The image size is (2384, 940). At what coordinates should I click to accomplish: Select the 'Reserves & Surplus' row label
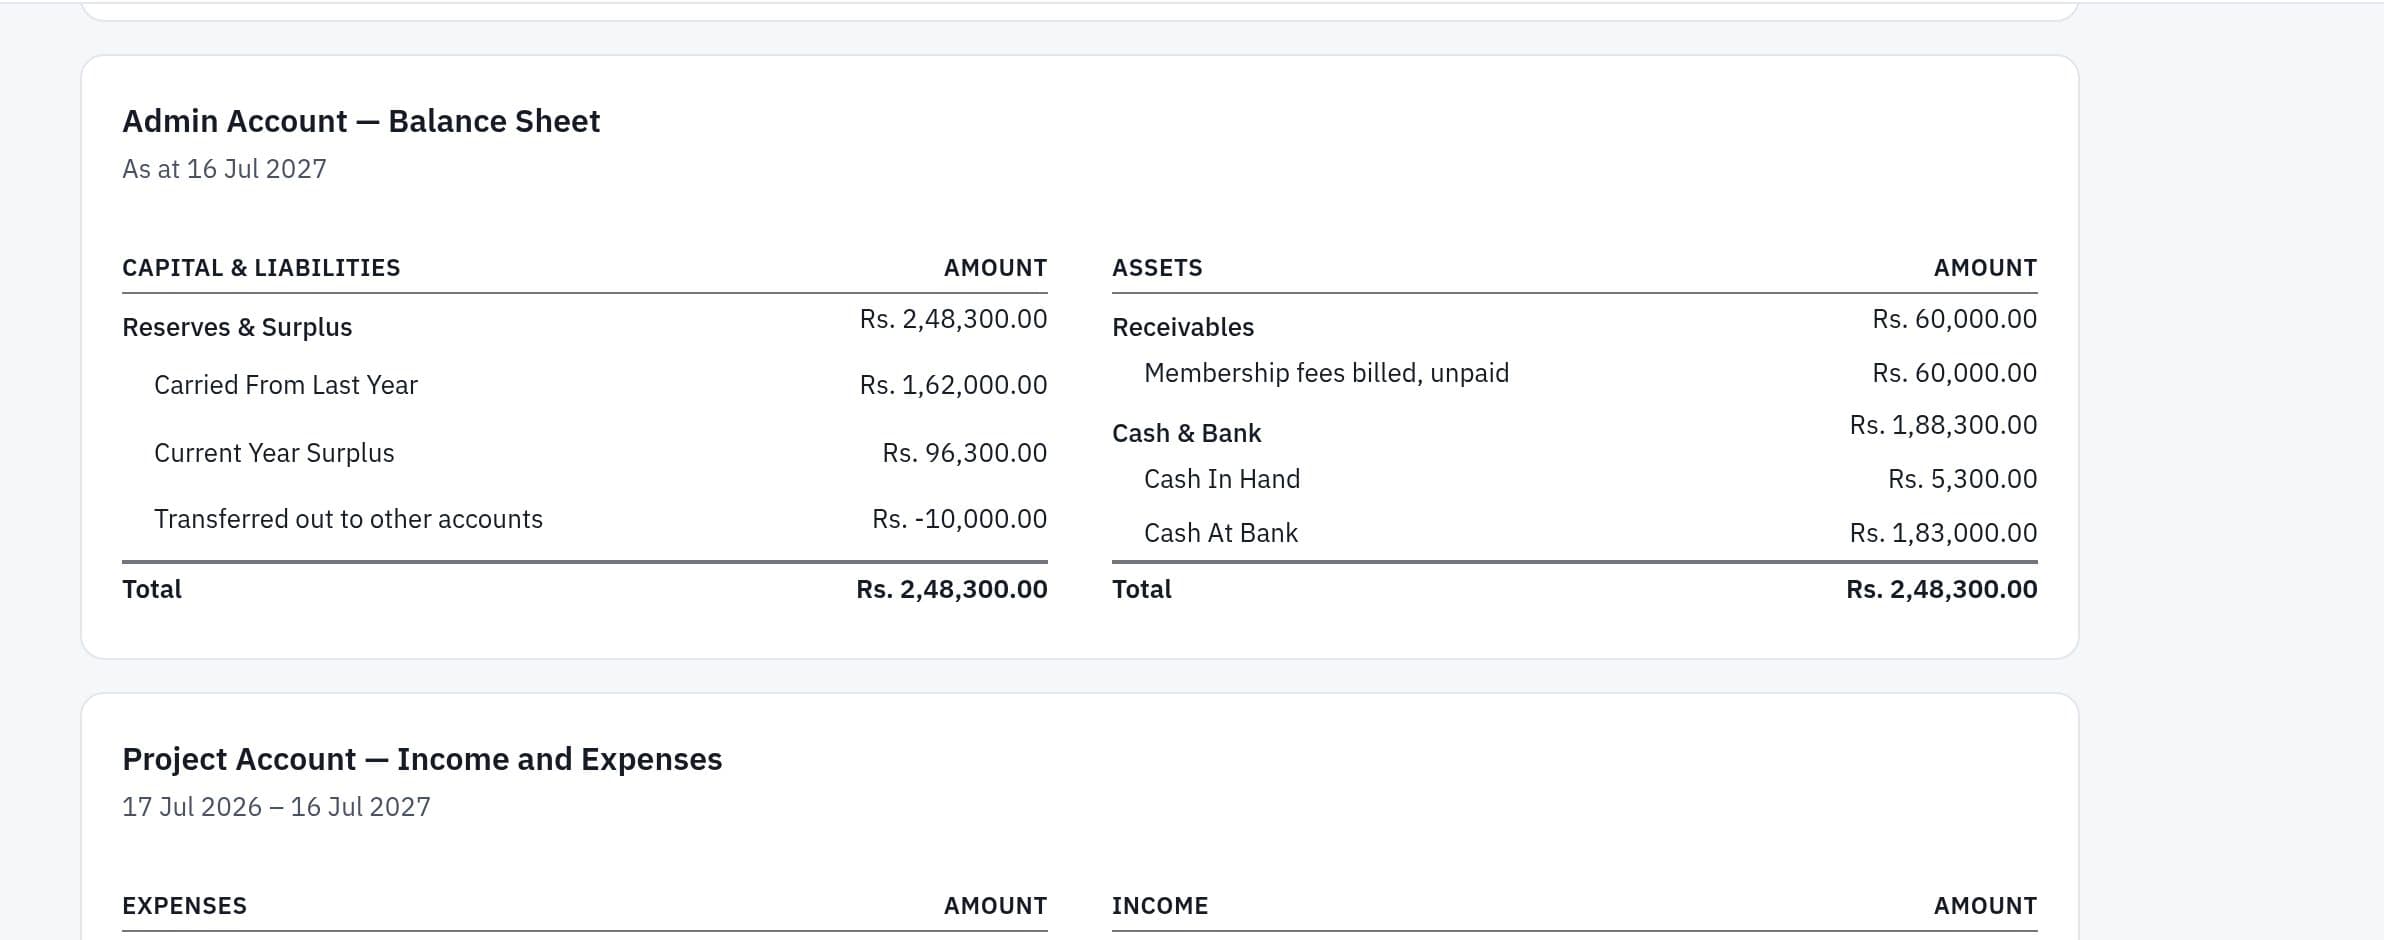(237, 327)
